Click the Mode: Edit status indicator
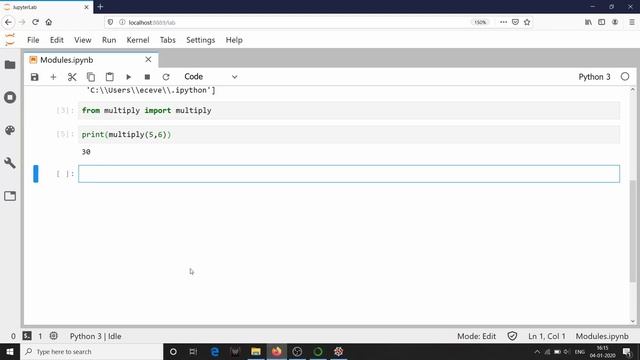 [x=476, y=336]
